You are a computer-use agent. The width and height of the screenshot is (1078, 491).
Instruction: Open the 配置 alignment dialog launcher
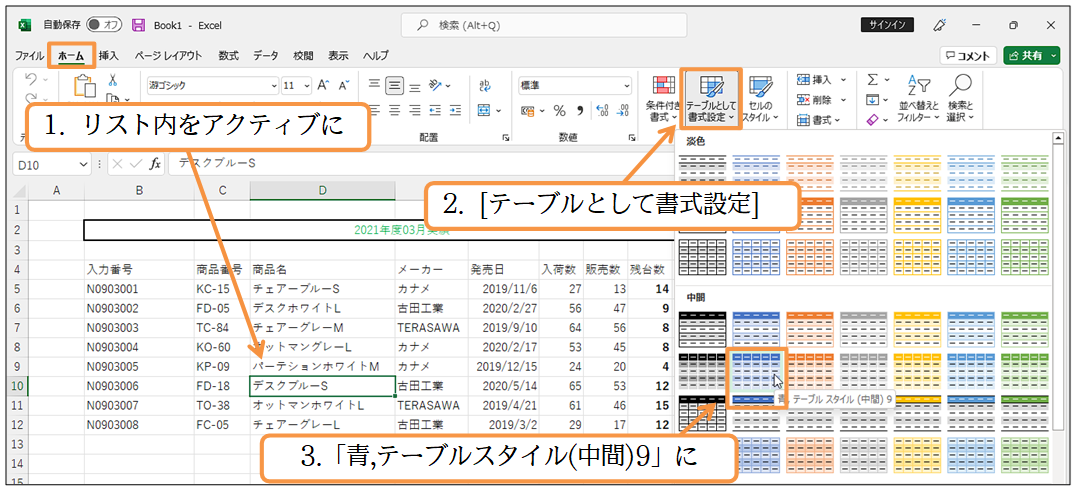pyautogui.click(x=505, y=138)
